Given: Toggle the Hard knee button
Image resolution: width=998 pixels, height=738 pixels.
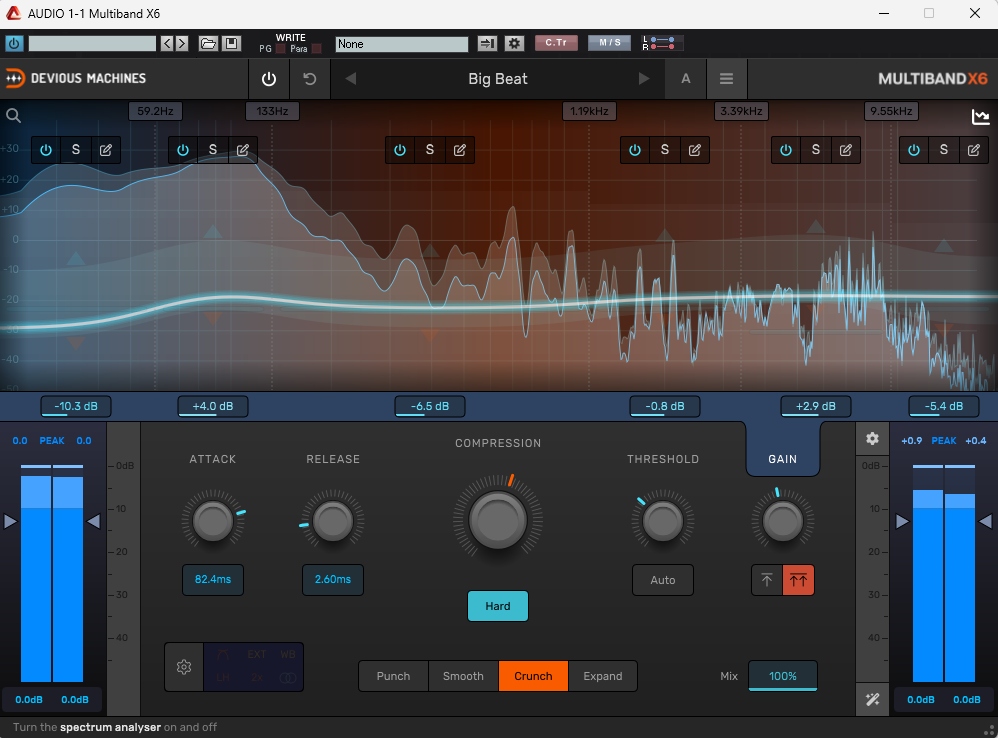Looking at the screenshot, I should point(498,606).
